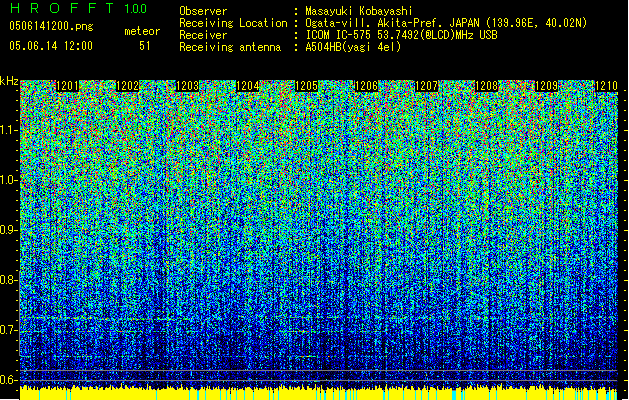Click the date 05.06.14 12:00
629x400 pixels.
(x=51, y=46)
